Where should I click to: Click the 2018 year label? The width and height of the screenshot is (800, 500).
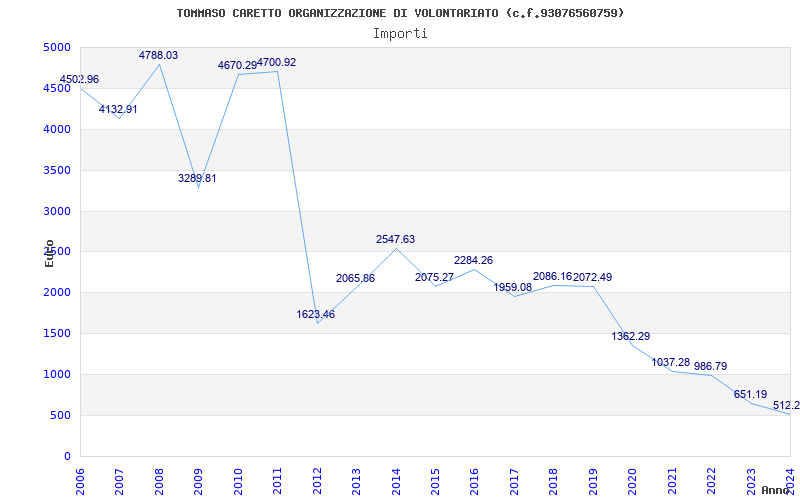554,482
